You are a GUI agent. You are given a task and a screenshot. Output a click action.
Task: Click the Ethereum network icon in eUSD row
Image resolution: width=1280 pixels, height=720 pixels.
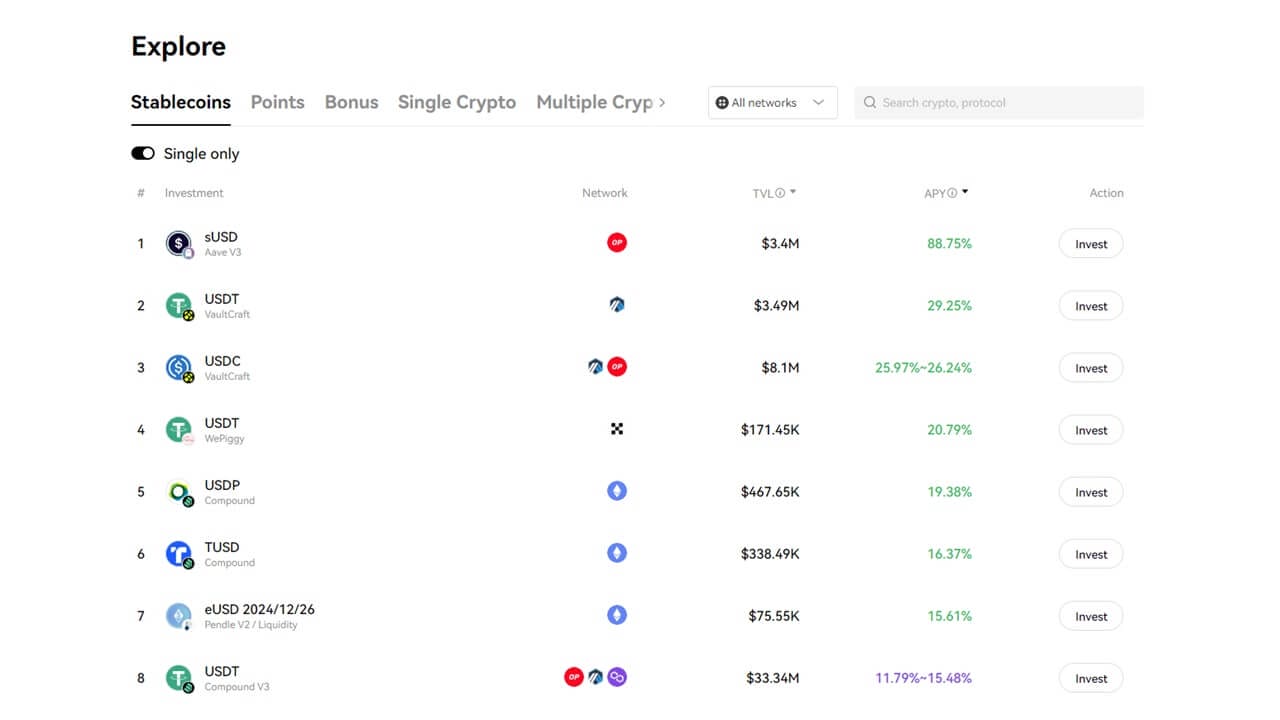[x=617, y=615]
